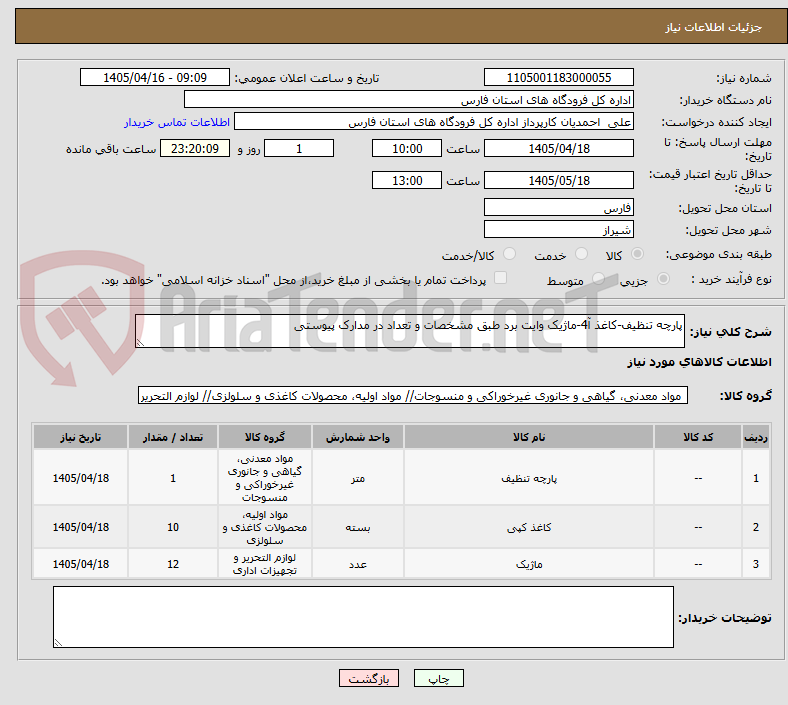Click the deadline time field 10:00
Screen dimensions: 788x705
[x=407, y=149]
